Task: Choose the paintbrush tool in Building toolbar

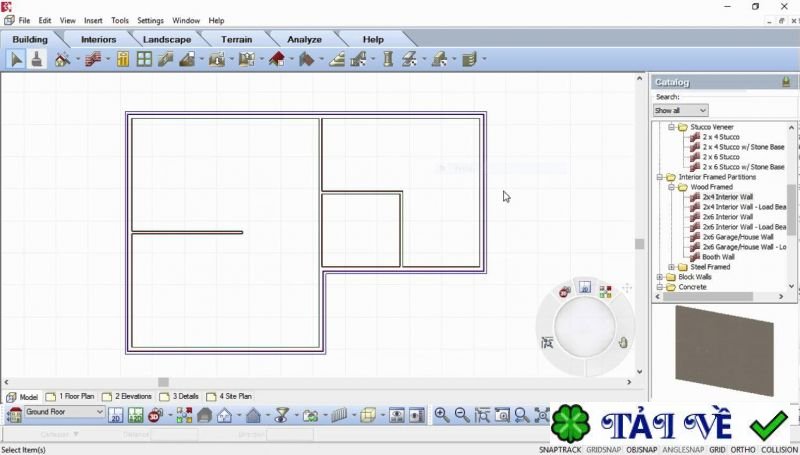Action: point(36,59)
